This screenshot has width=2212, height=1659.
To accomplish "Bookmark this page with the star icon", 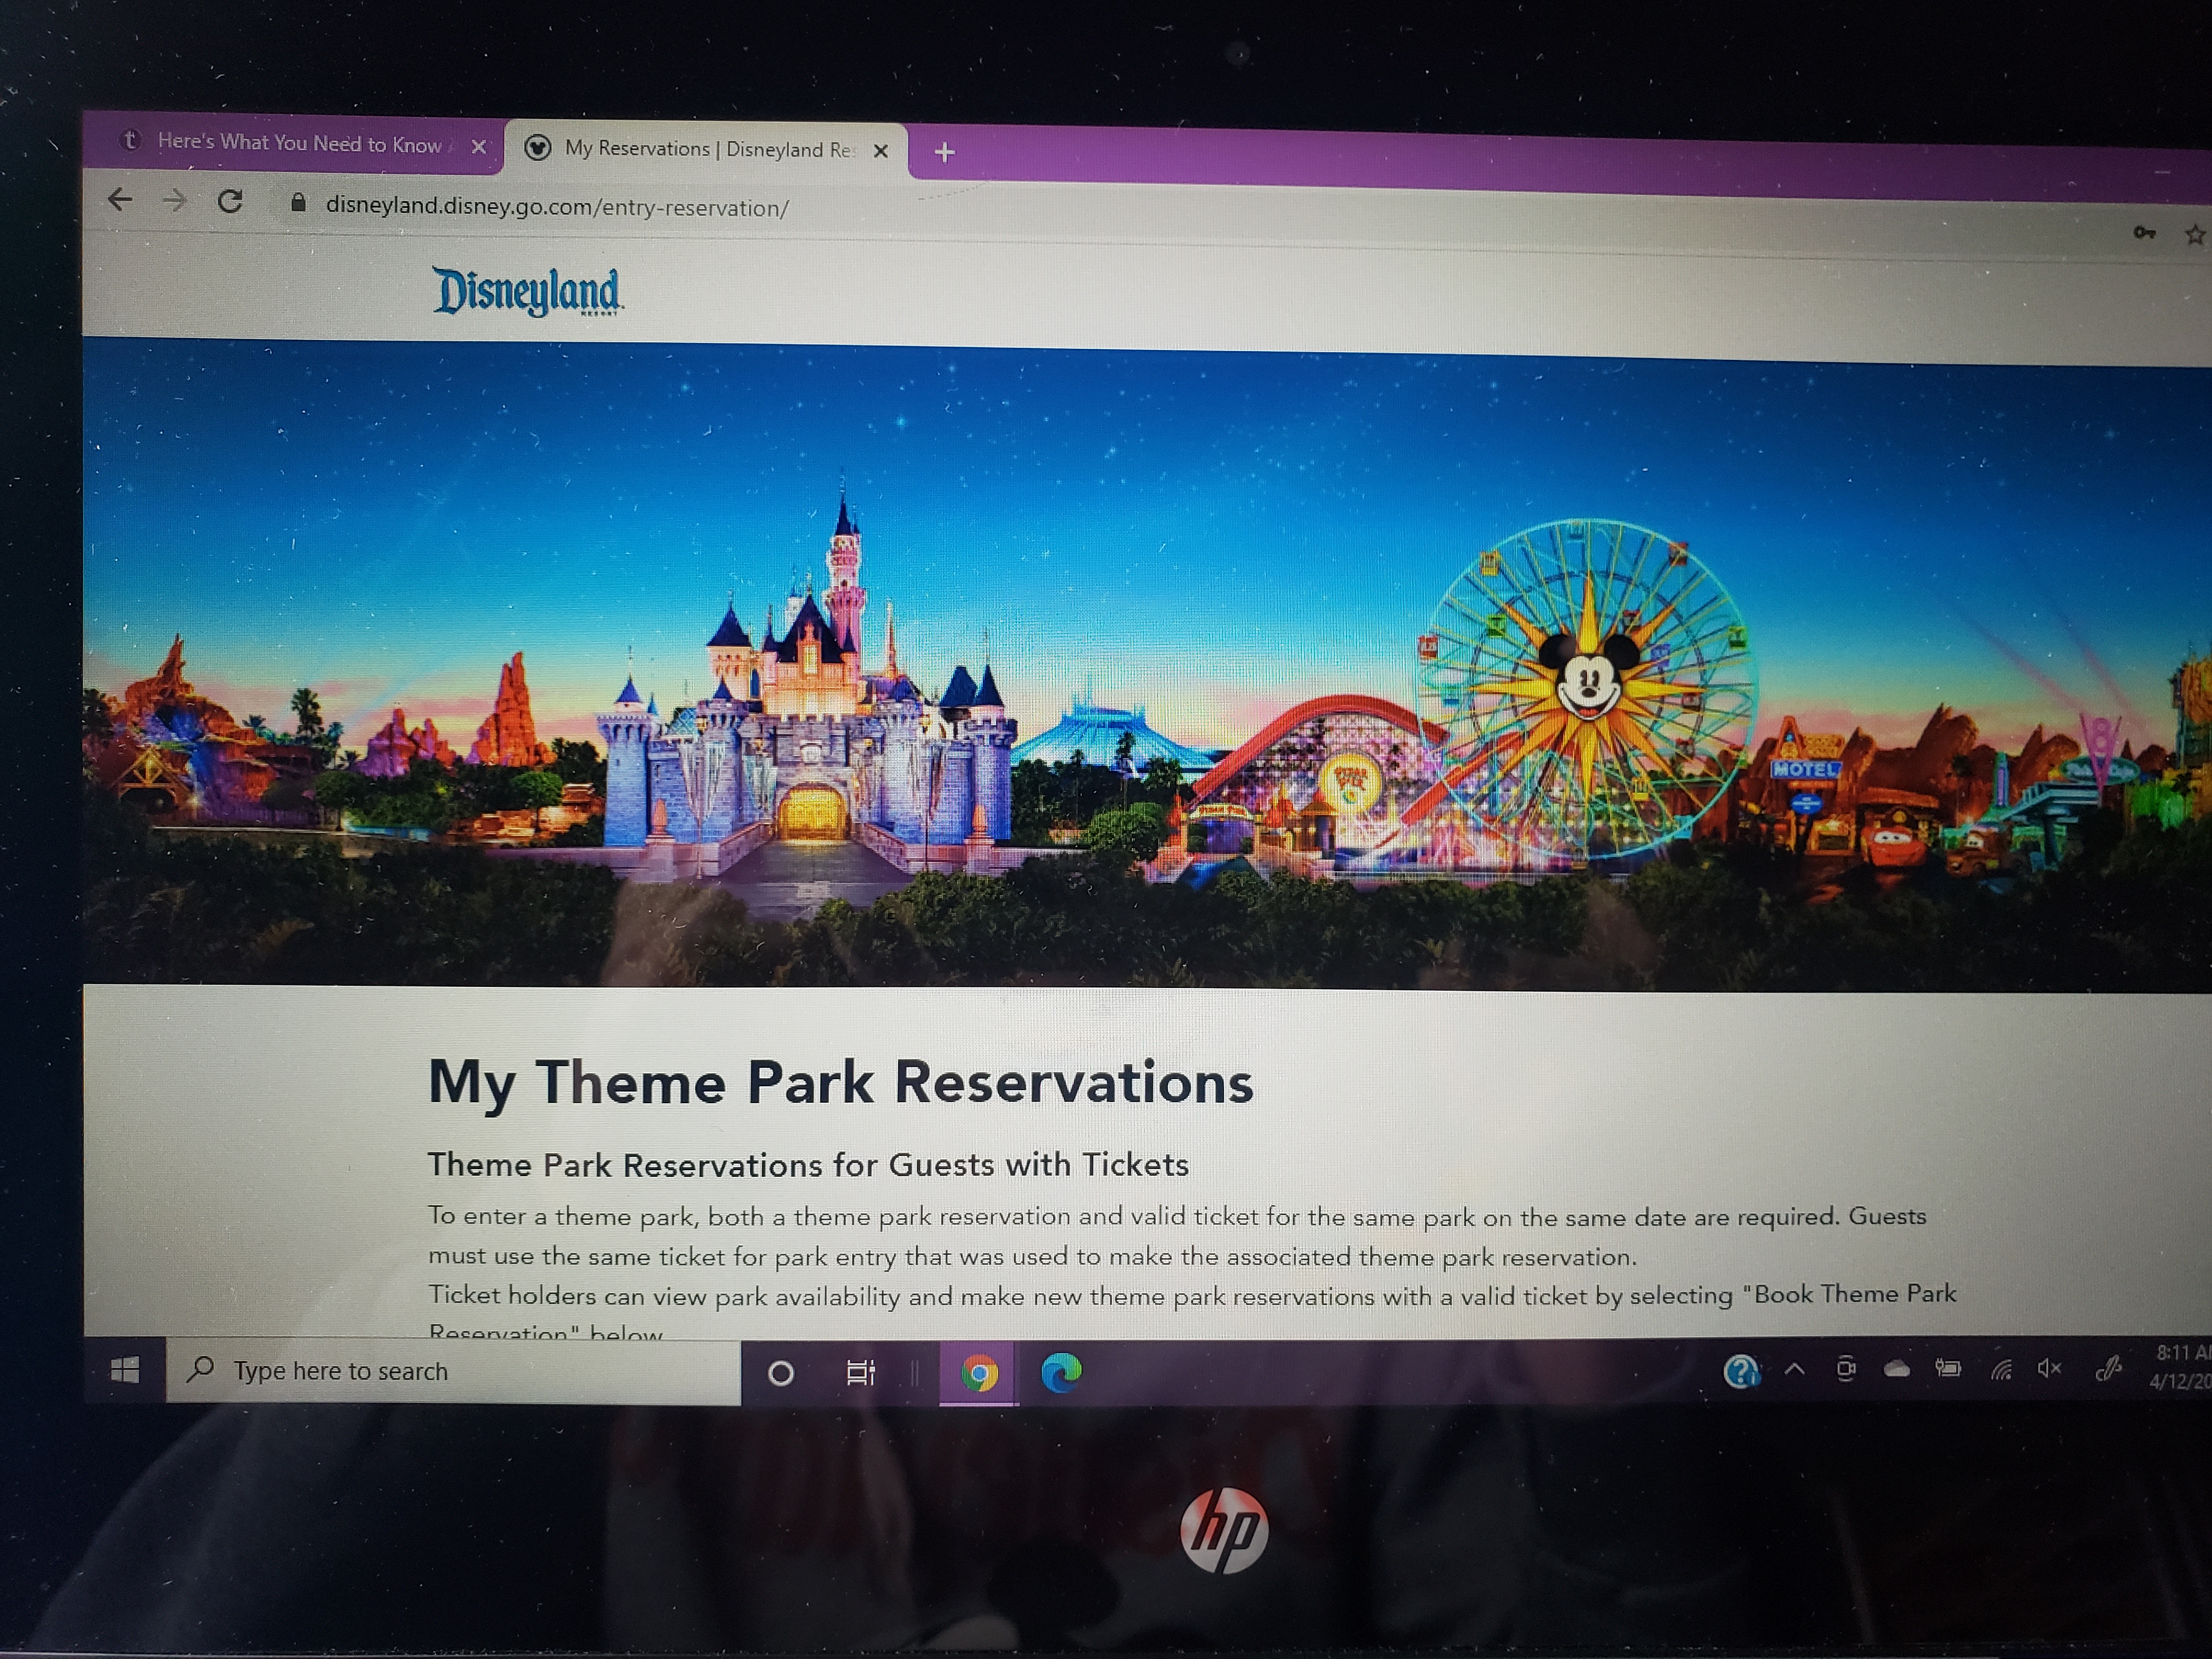I will click(x=2195, y=235).
